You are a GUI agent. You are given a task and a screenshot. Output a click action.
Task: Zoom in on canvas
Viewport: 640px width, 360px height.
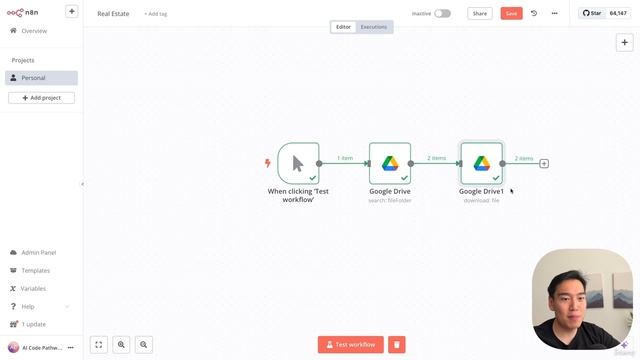[x=121, y=345]
